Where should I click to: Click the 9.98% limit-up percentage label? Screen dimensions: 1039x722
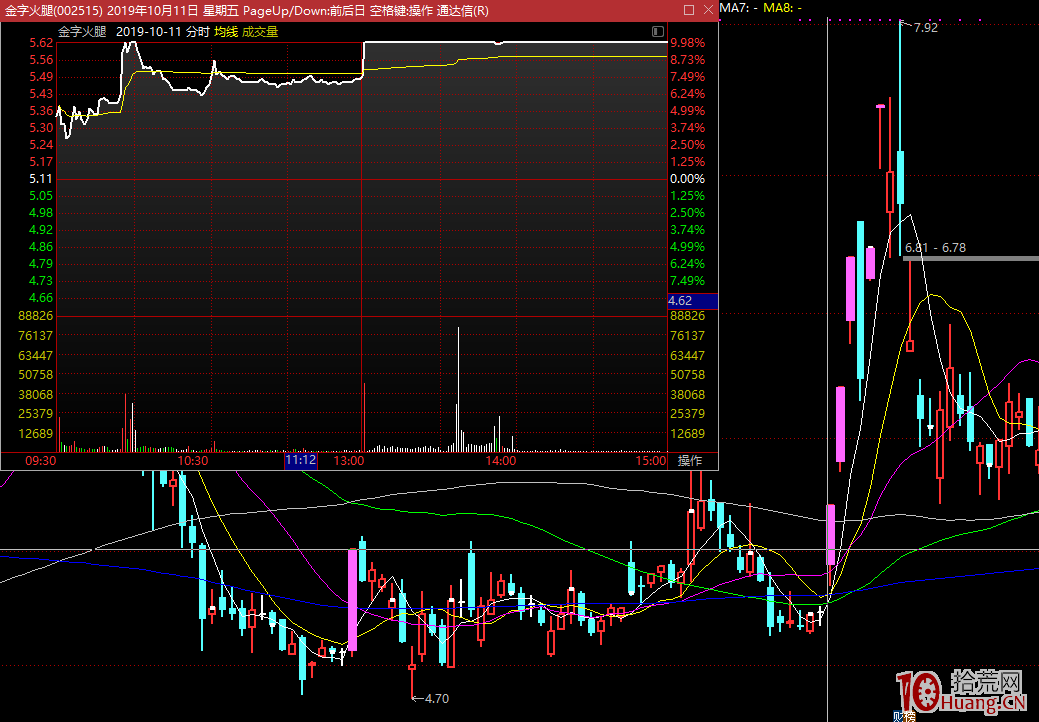coord(688,43)
